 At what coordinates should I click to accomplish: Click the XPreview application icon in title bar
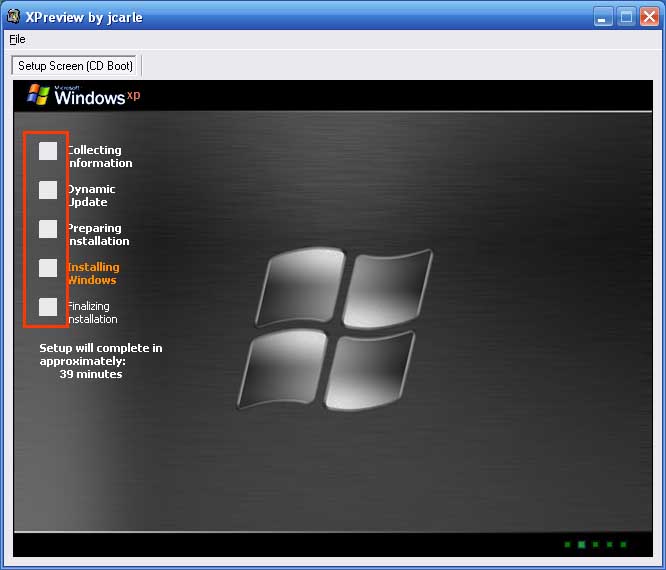pyautogui.click(x=13, y=17)
